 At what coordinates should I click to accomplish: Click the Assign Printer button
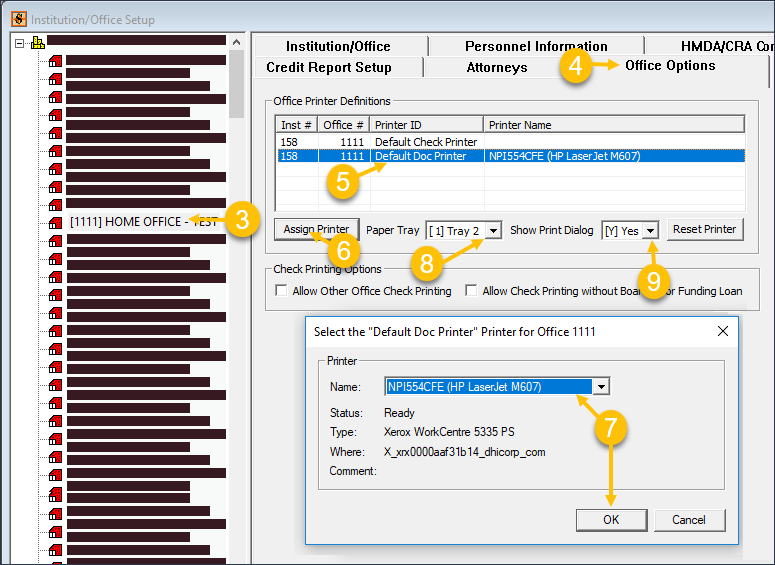(316, 229)
